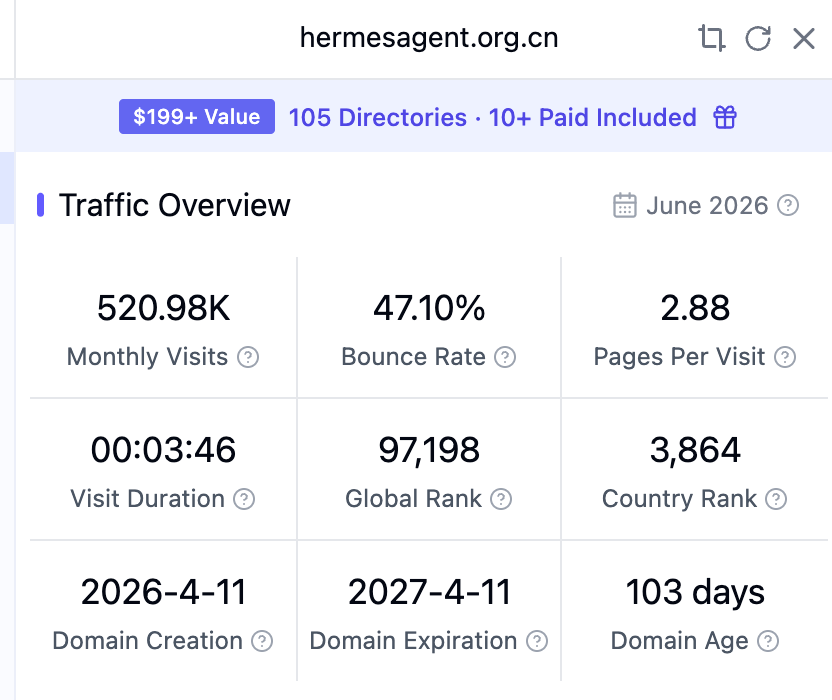Click Pages Per Visit help icon
Viewport: 832px width, 700px height.
785,357
